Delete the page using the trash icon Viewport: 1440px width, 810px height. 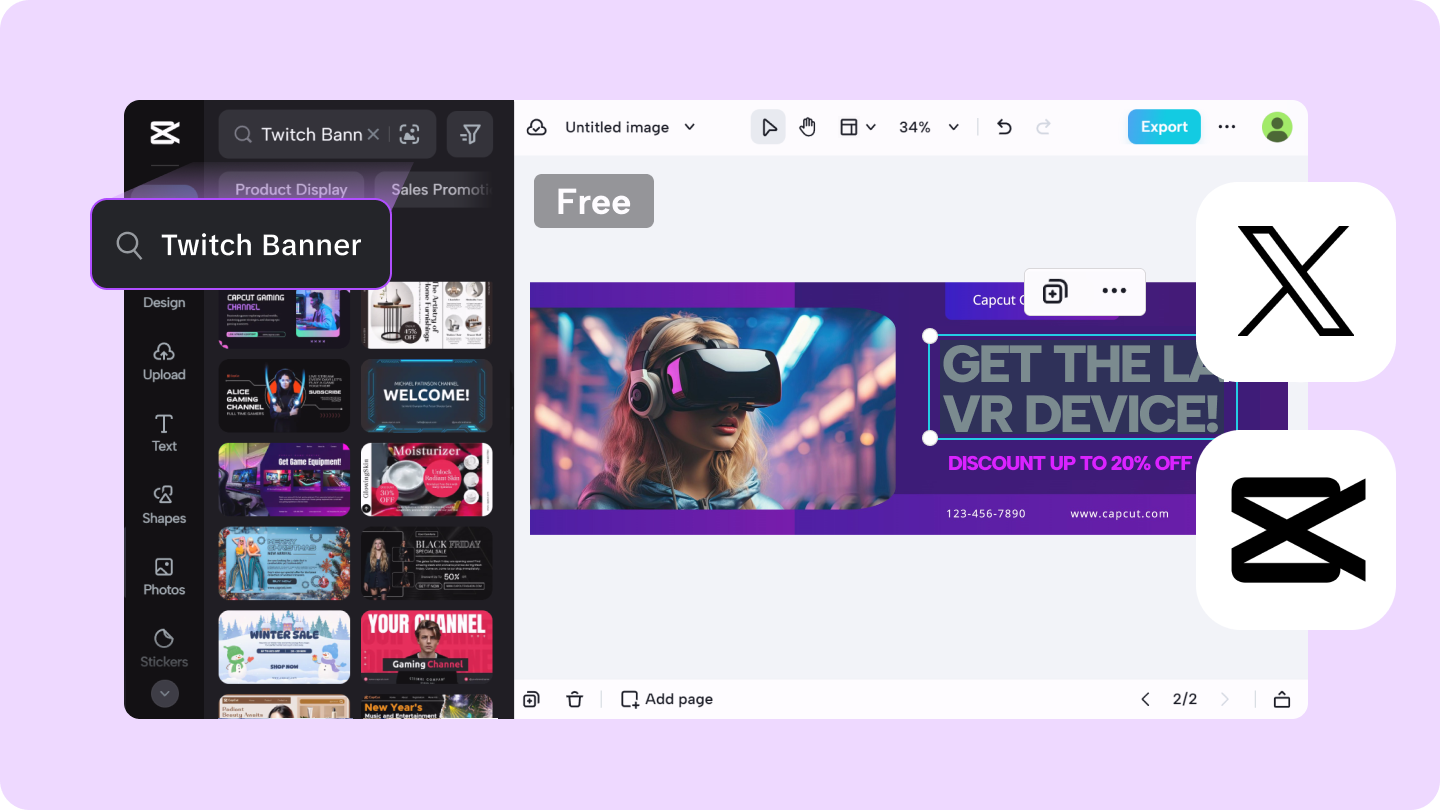pos(575,698)
